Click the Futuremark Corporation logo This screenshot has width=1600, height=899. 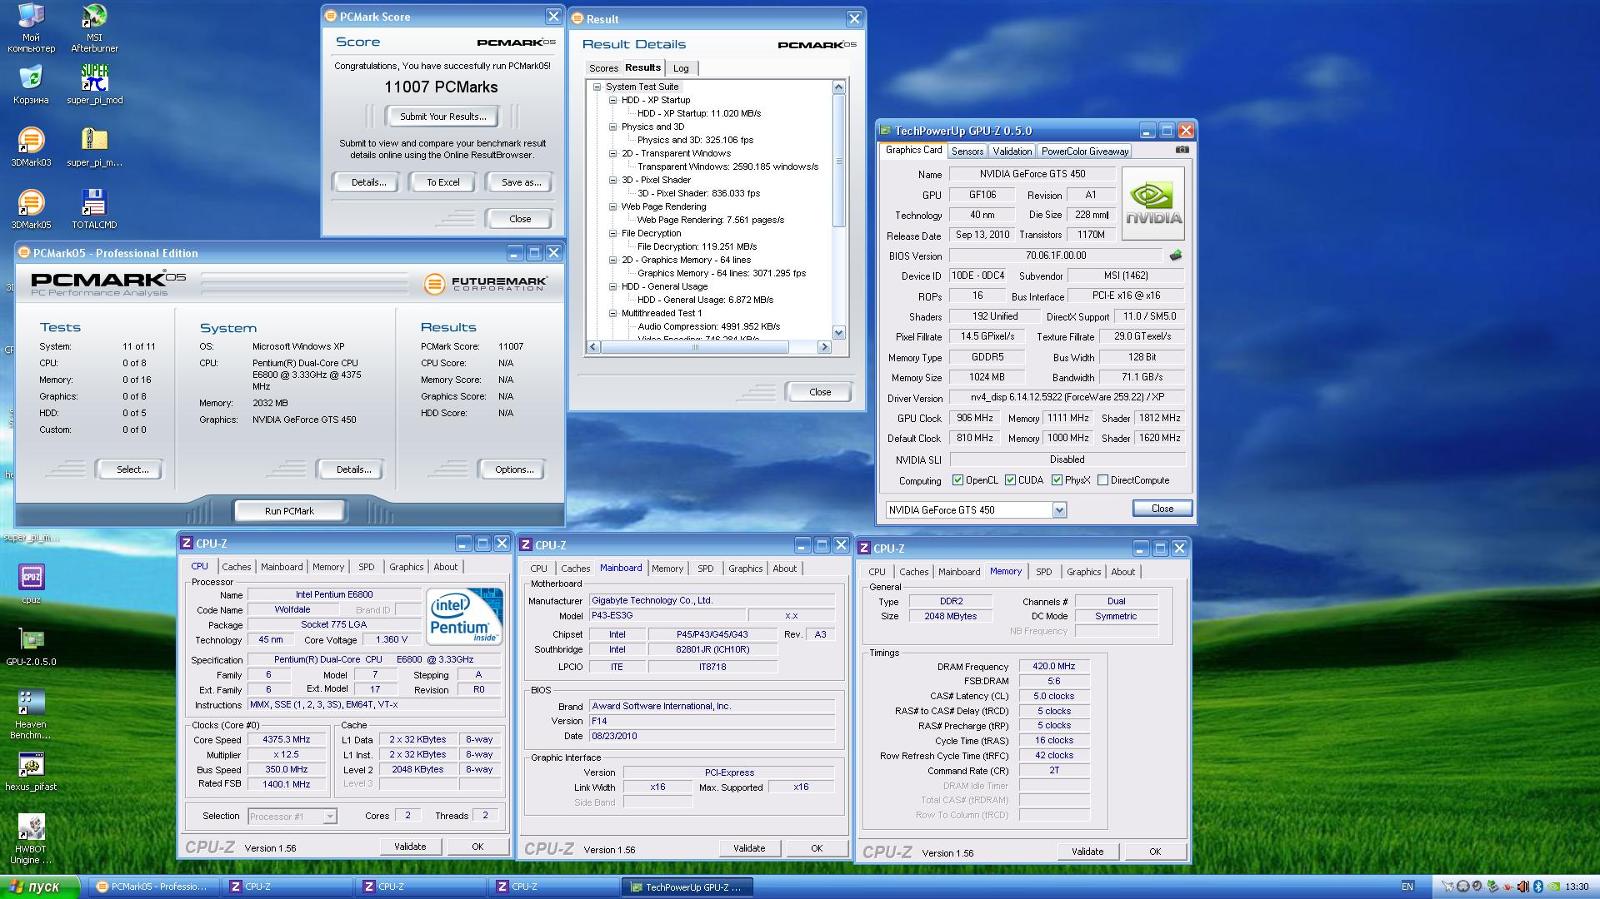pyautogui.click(x=485, y=284)
